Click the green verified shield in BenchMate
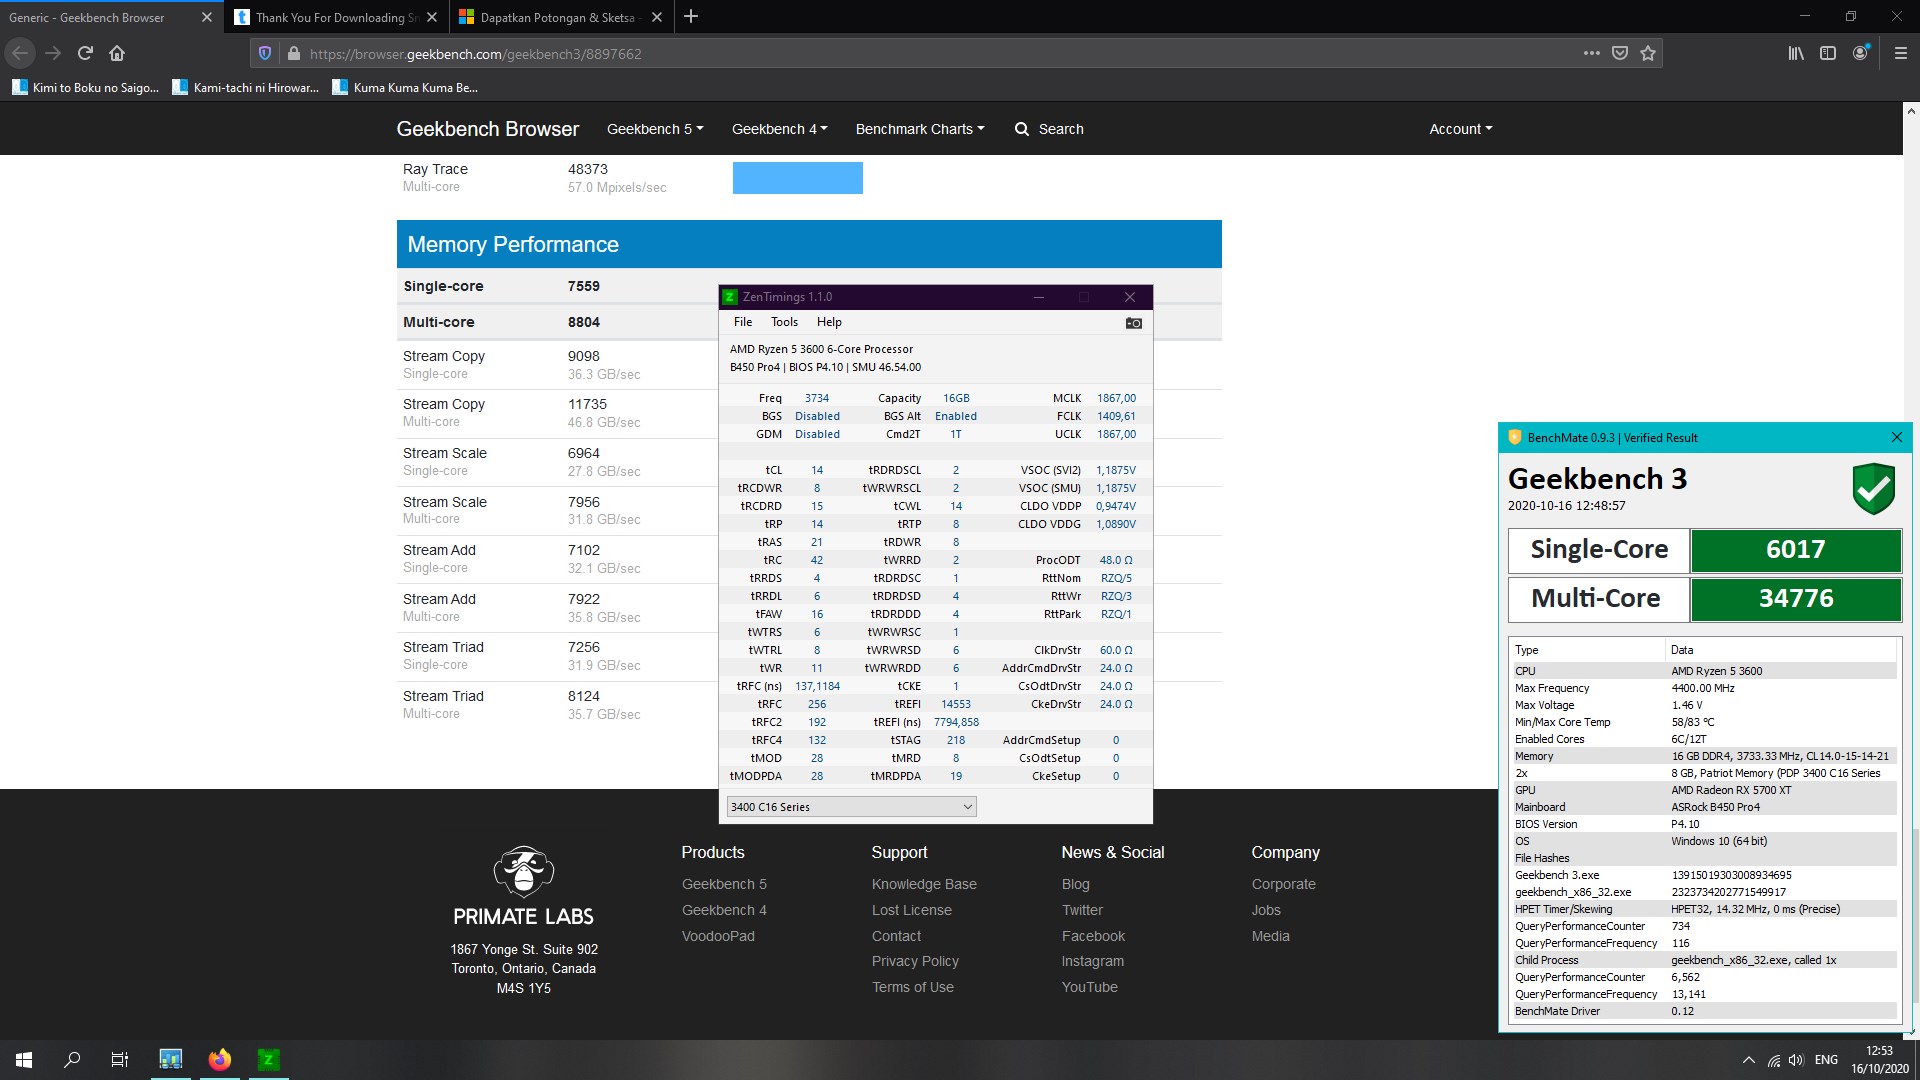This screenshot has height=1080, width=1920. [1873, 488]
